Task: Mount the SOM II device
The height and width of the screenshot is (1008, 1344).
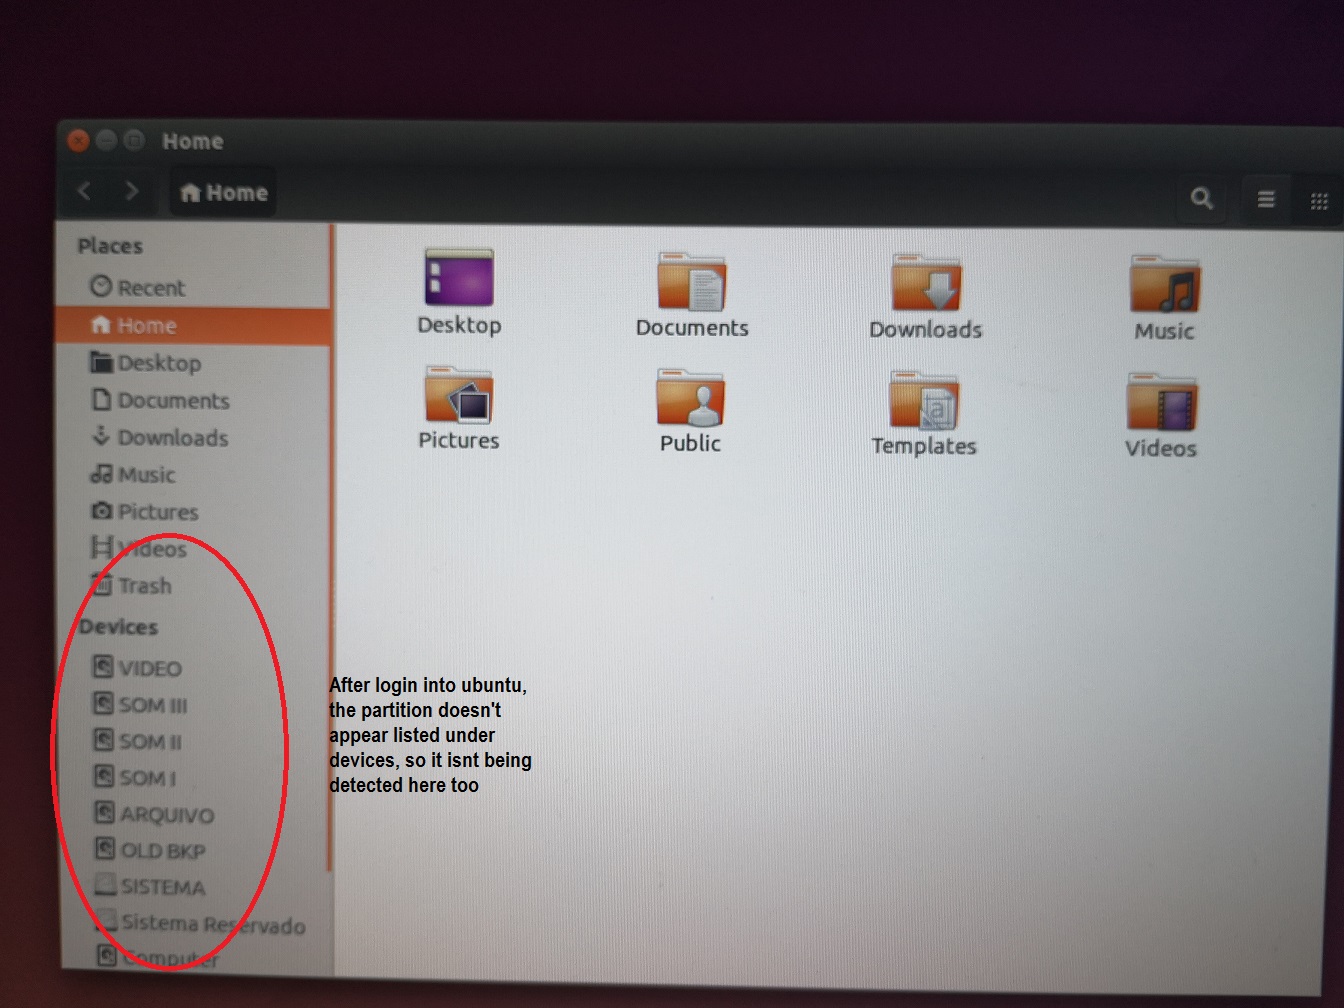Action: [x=193, y=741]
